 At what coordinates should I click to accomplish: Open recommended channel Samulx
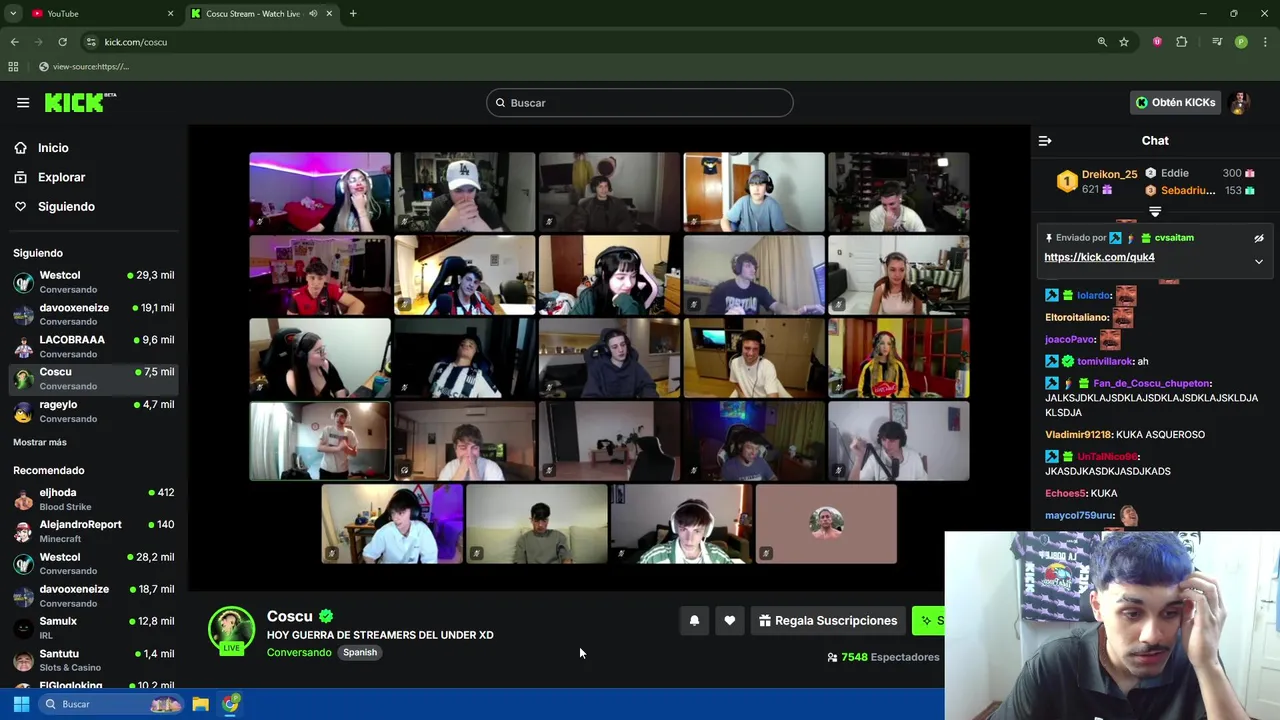coord(94,628)
